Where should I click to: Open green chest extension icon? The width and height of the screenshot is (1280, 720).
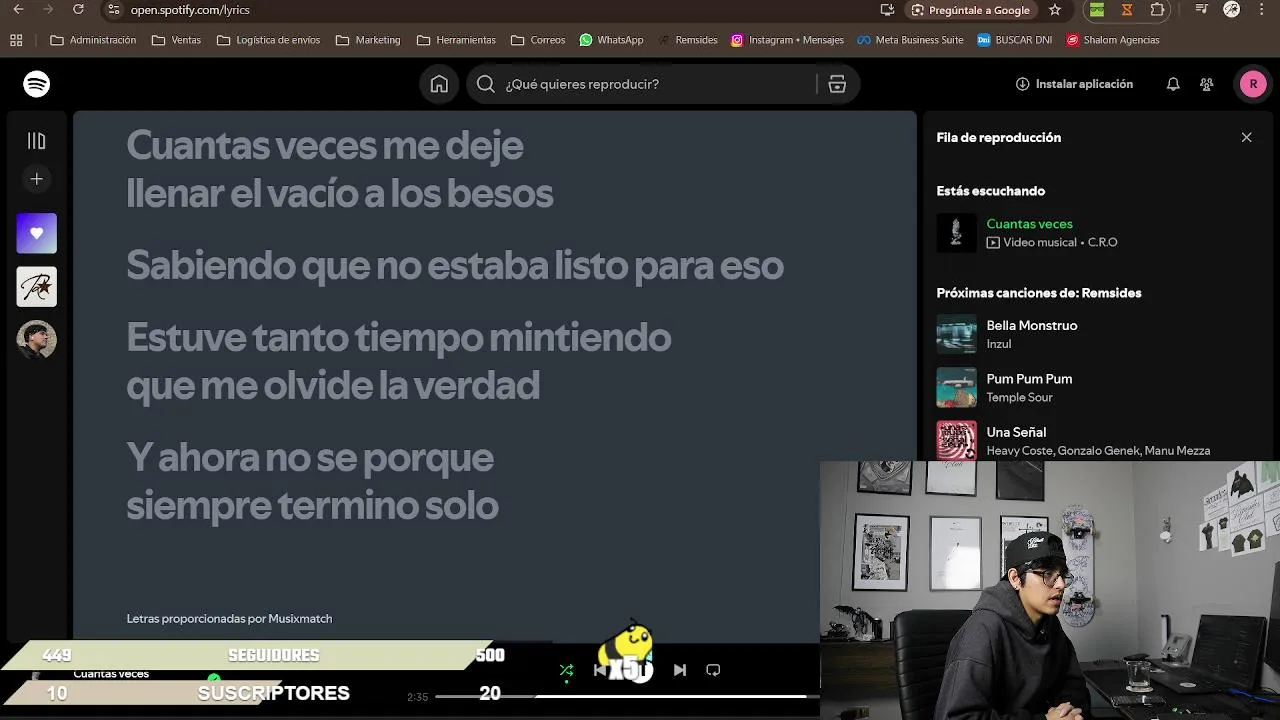1097,10
